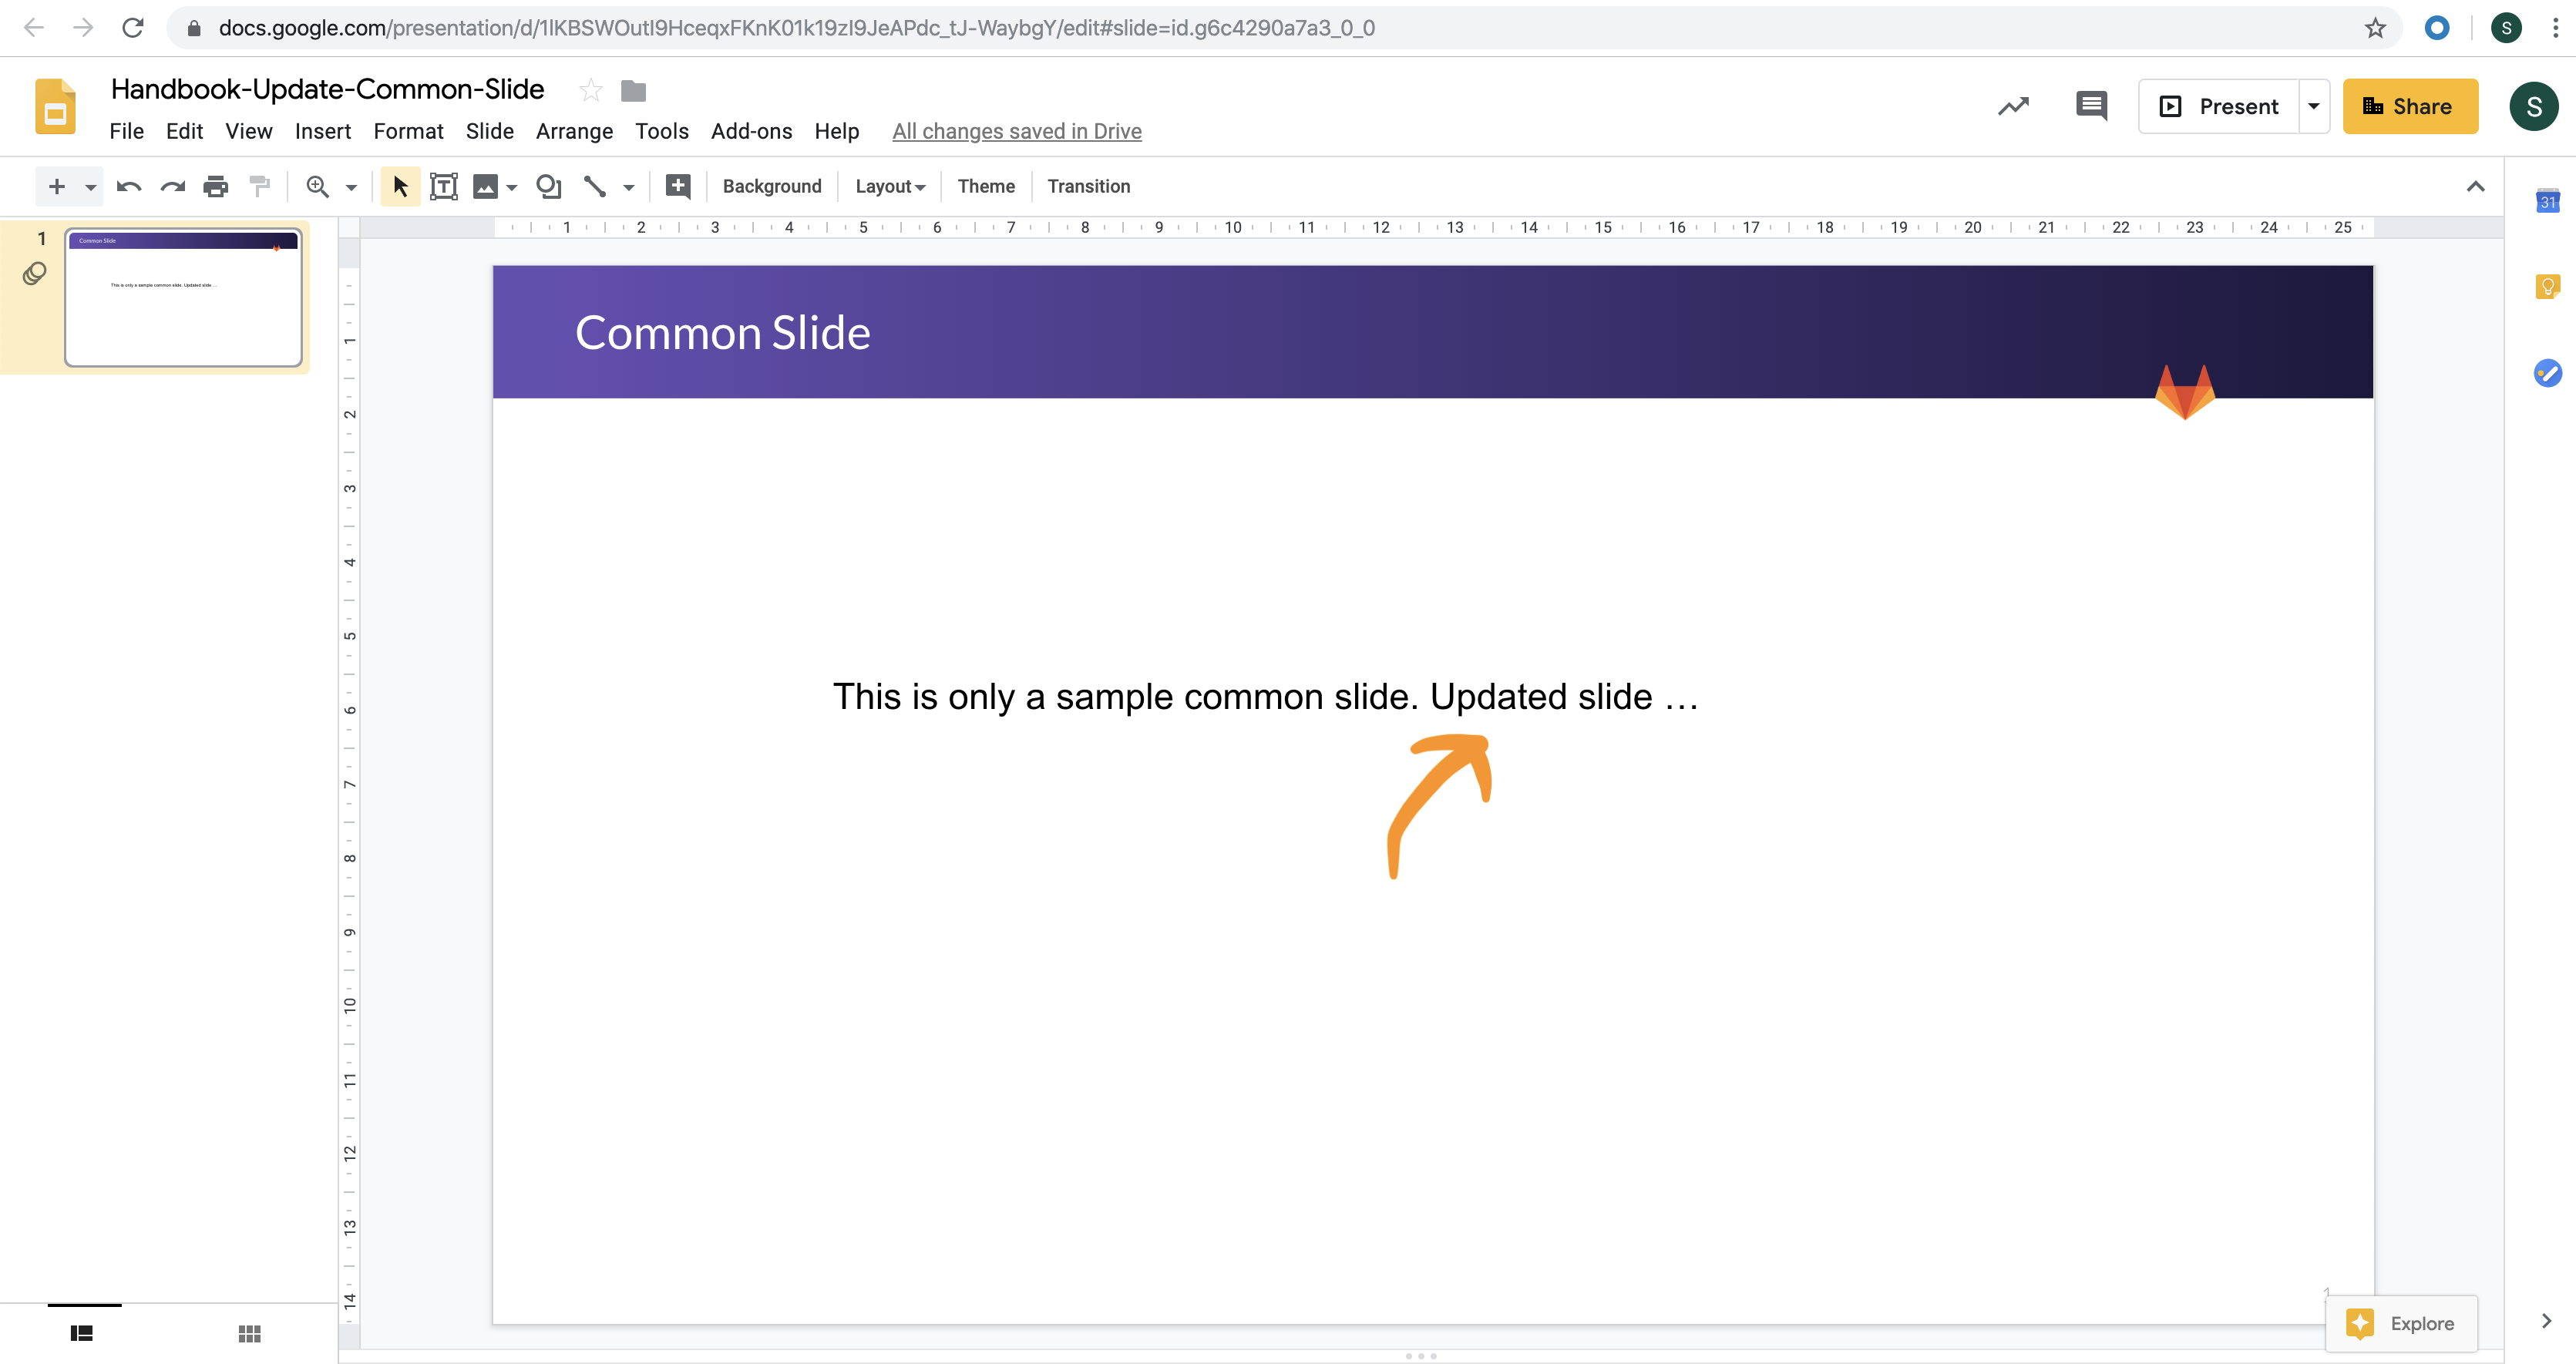Click the linked slide icon beside slide 1

coord(34,273)
